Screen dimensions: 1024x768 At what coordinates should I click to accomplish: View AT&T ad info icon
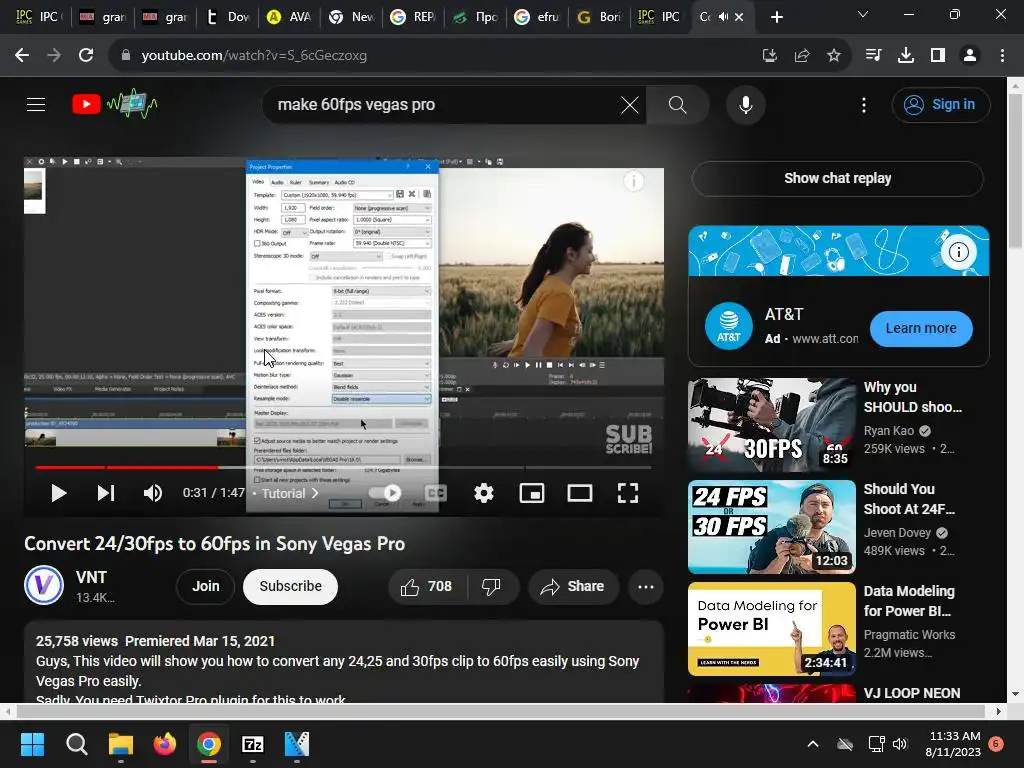tap(958, 251)
